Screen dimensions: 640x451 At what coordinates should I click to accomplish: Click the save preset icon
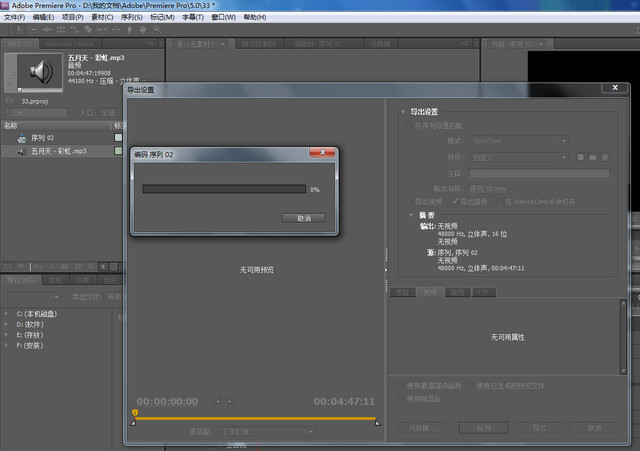pos(580,158)
